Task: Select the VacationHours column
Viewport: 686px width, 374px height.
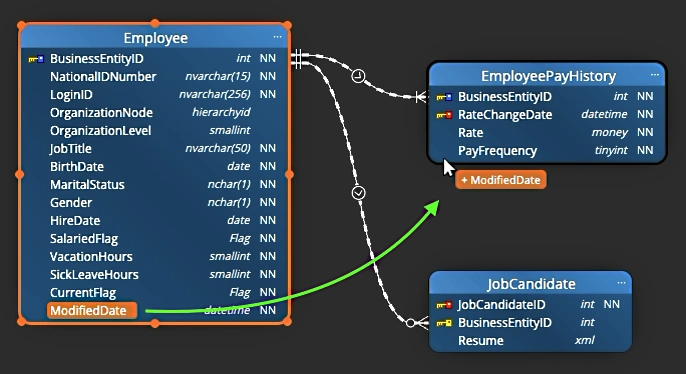Action: [x=91, y=256]
